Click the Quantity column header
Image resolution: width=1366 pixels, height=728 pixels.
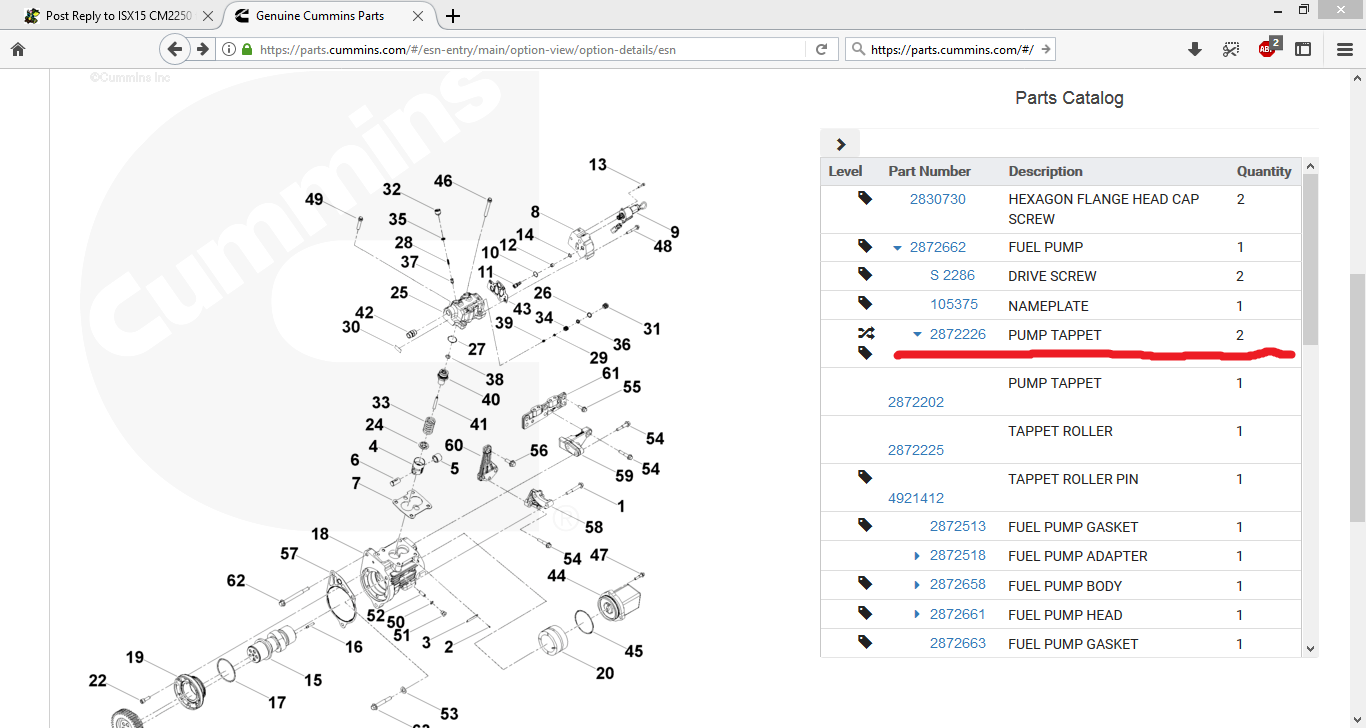[1264, 171]
